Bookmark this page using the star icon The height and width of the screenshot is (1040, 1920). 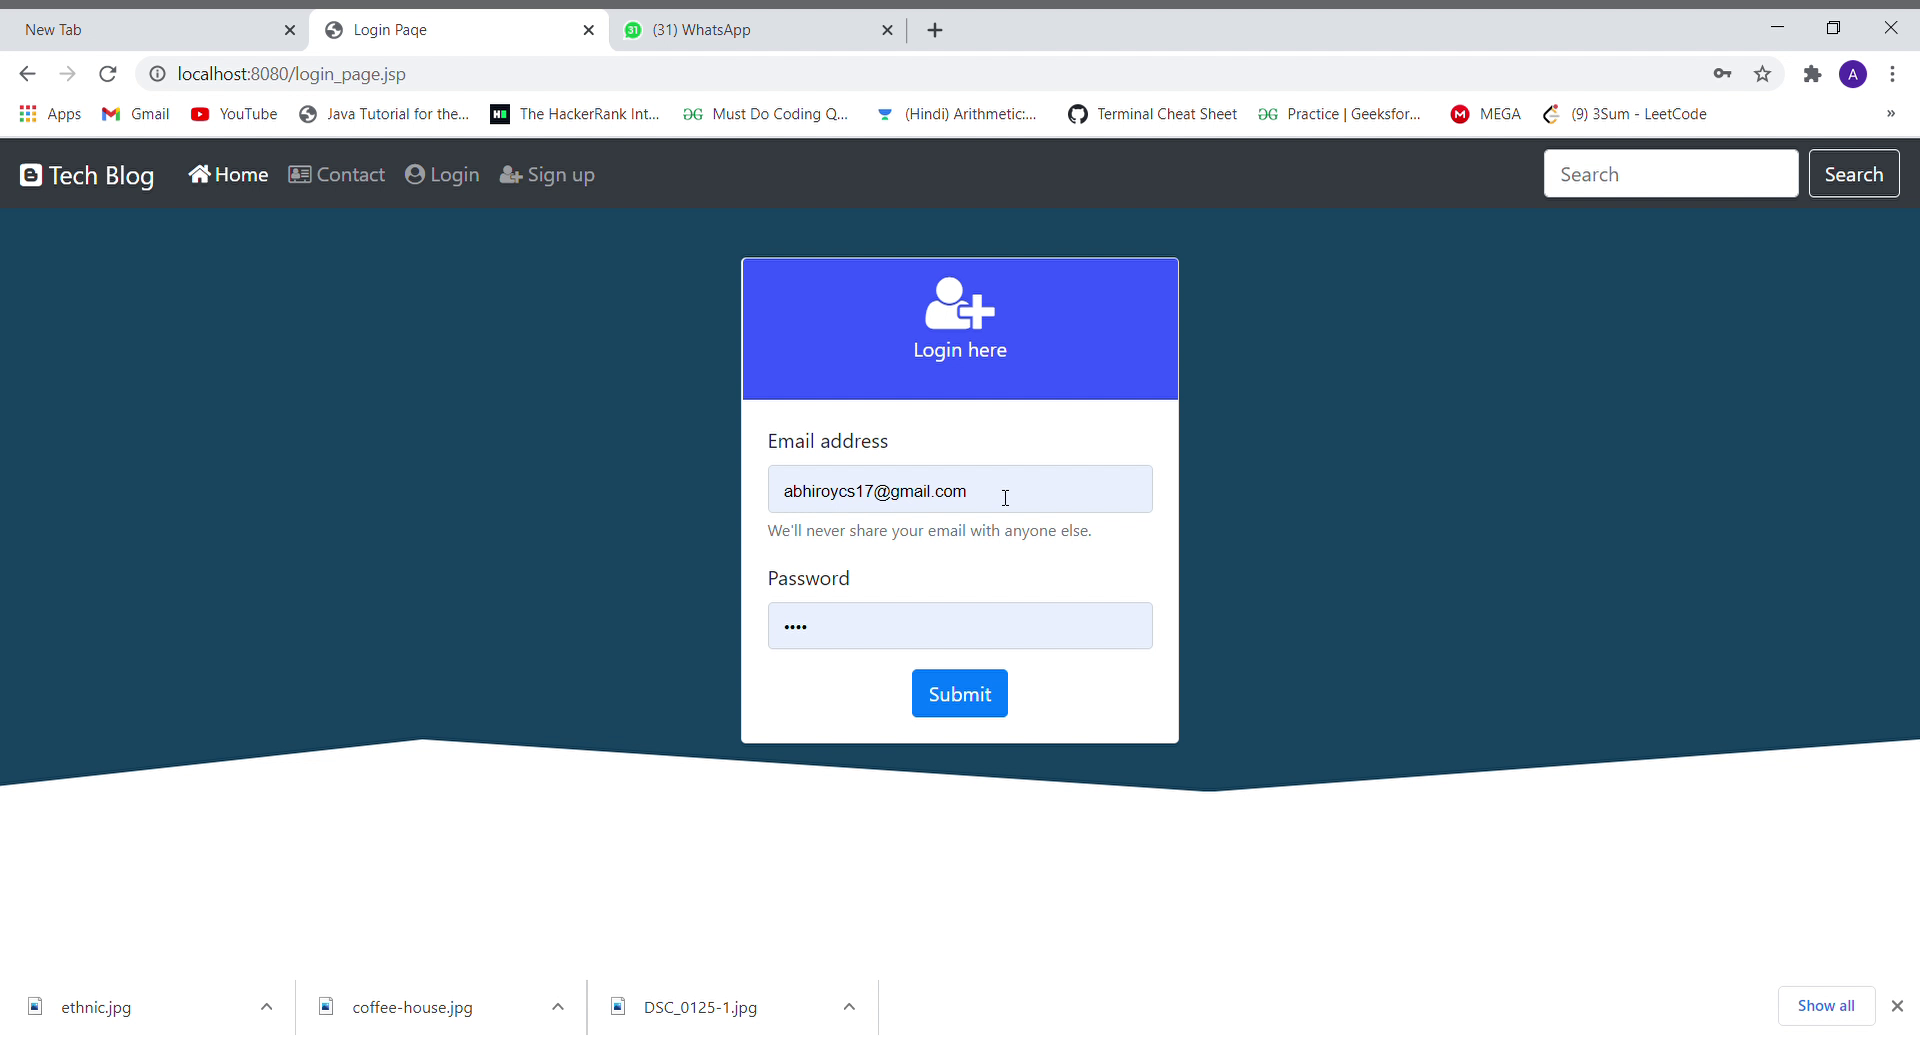coord(1763,73)
